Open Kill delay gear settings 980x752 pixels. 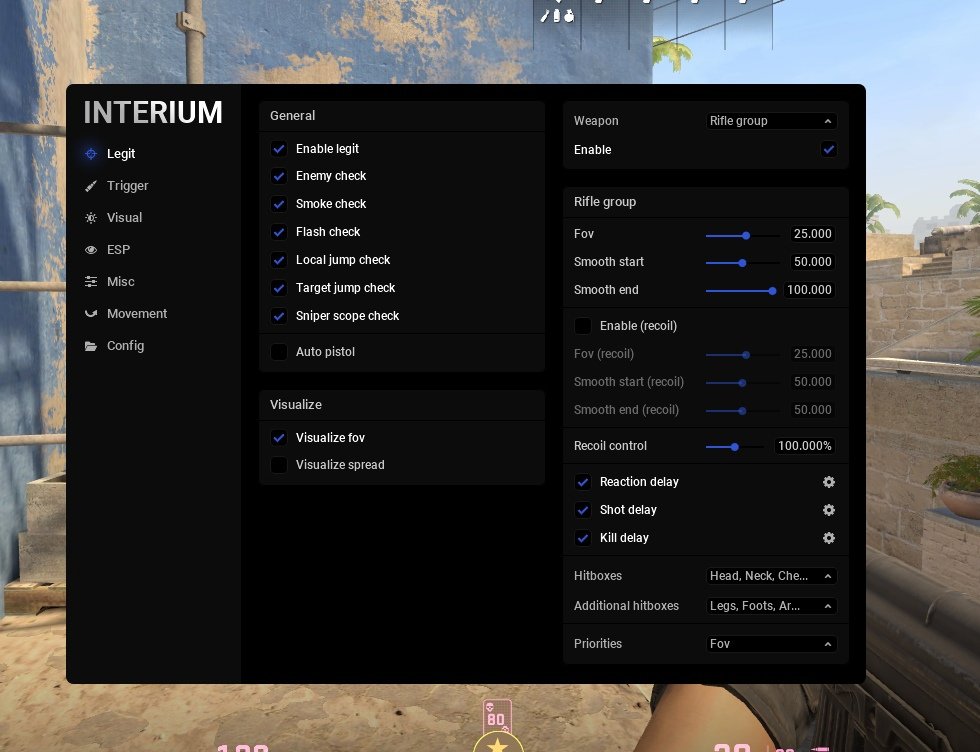pyautogui.click(x=829, y=538)
